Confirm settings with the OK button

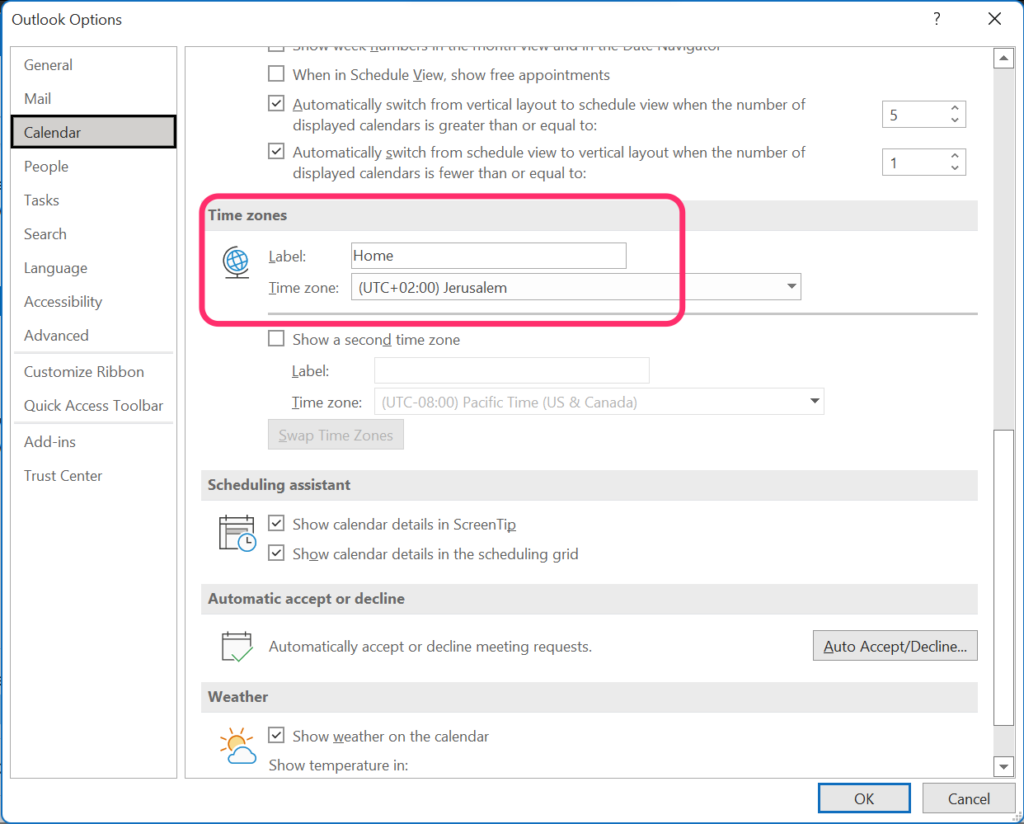[x=864, y=798]
